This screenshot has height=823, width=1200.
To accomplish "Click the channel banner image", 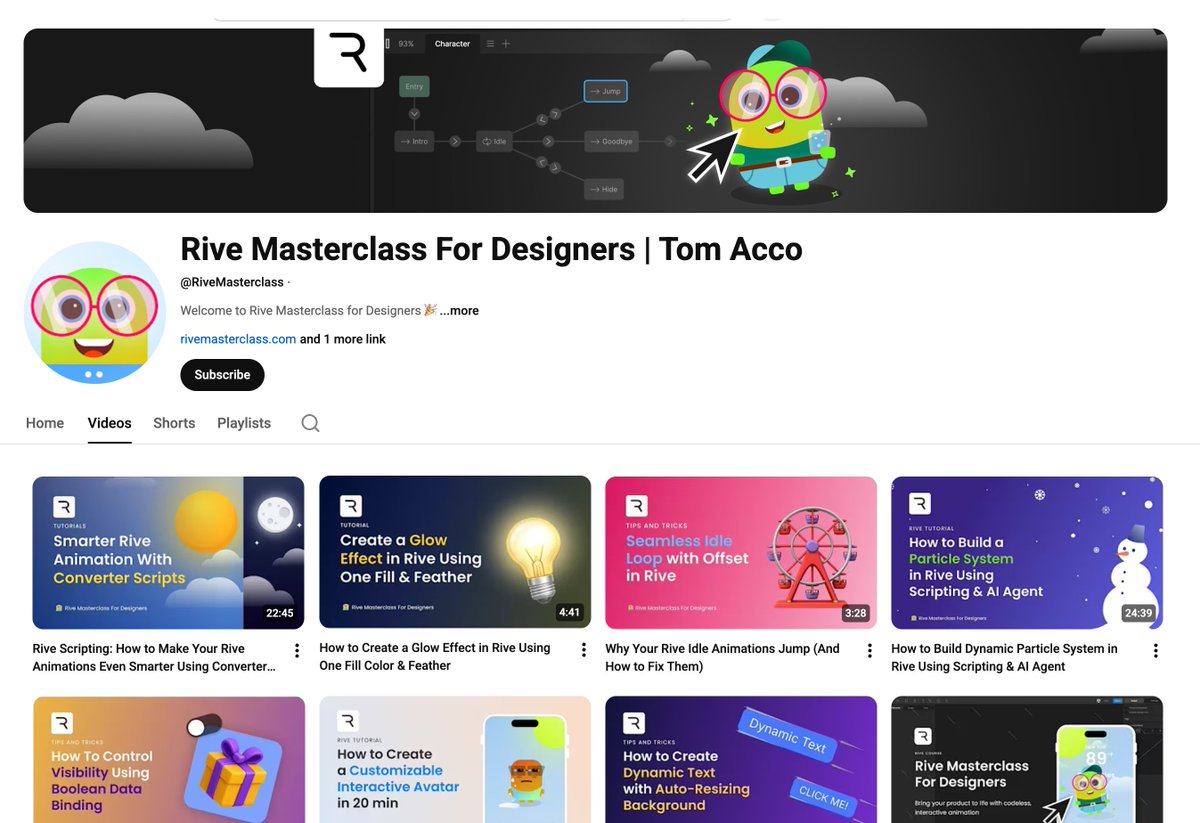I will coord(595,120).
